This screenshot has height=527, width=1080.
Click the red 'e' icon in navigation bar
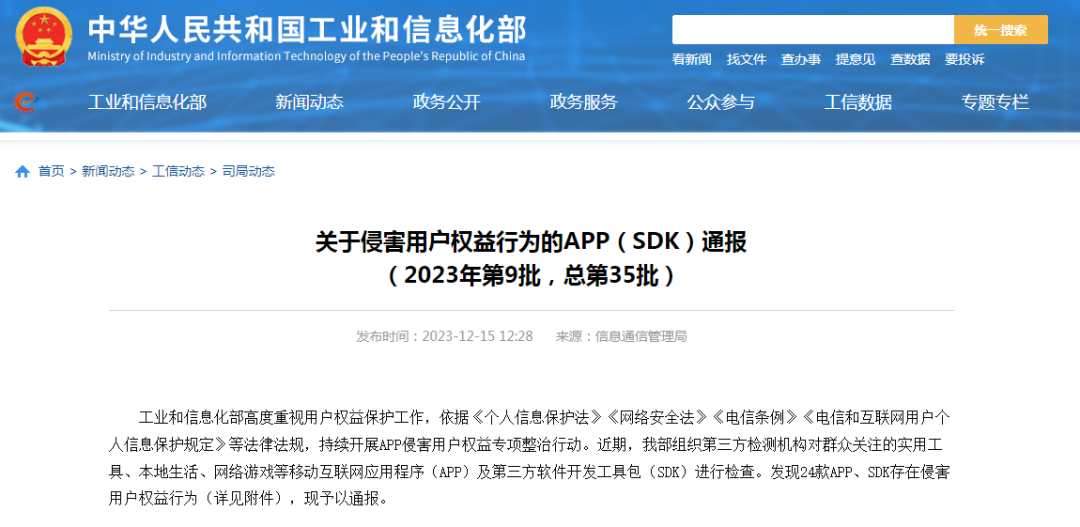tap(24, 101)
